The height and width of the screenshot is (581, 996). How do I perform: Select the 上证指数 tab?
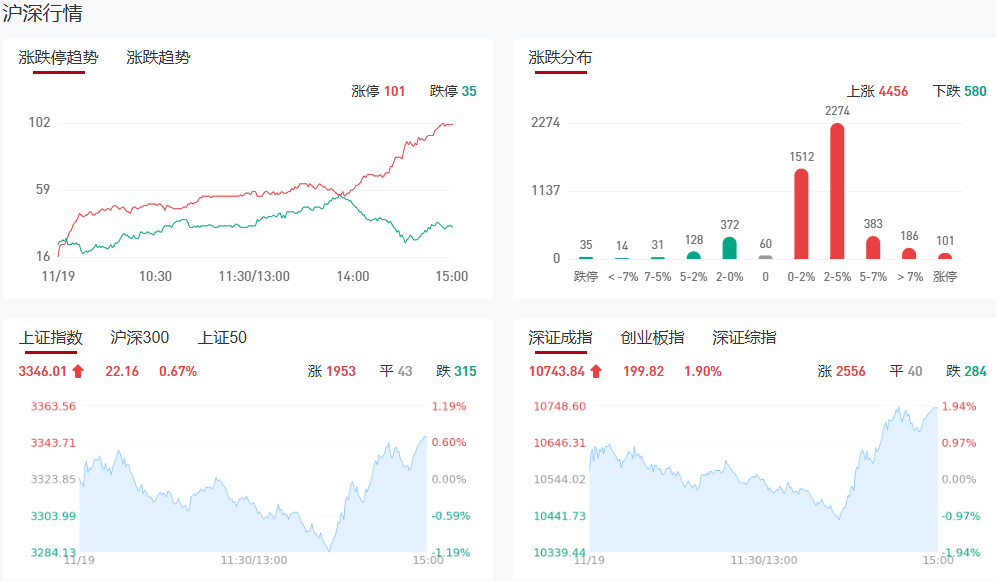[x=50, y=338]
